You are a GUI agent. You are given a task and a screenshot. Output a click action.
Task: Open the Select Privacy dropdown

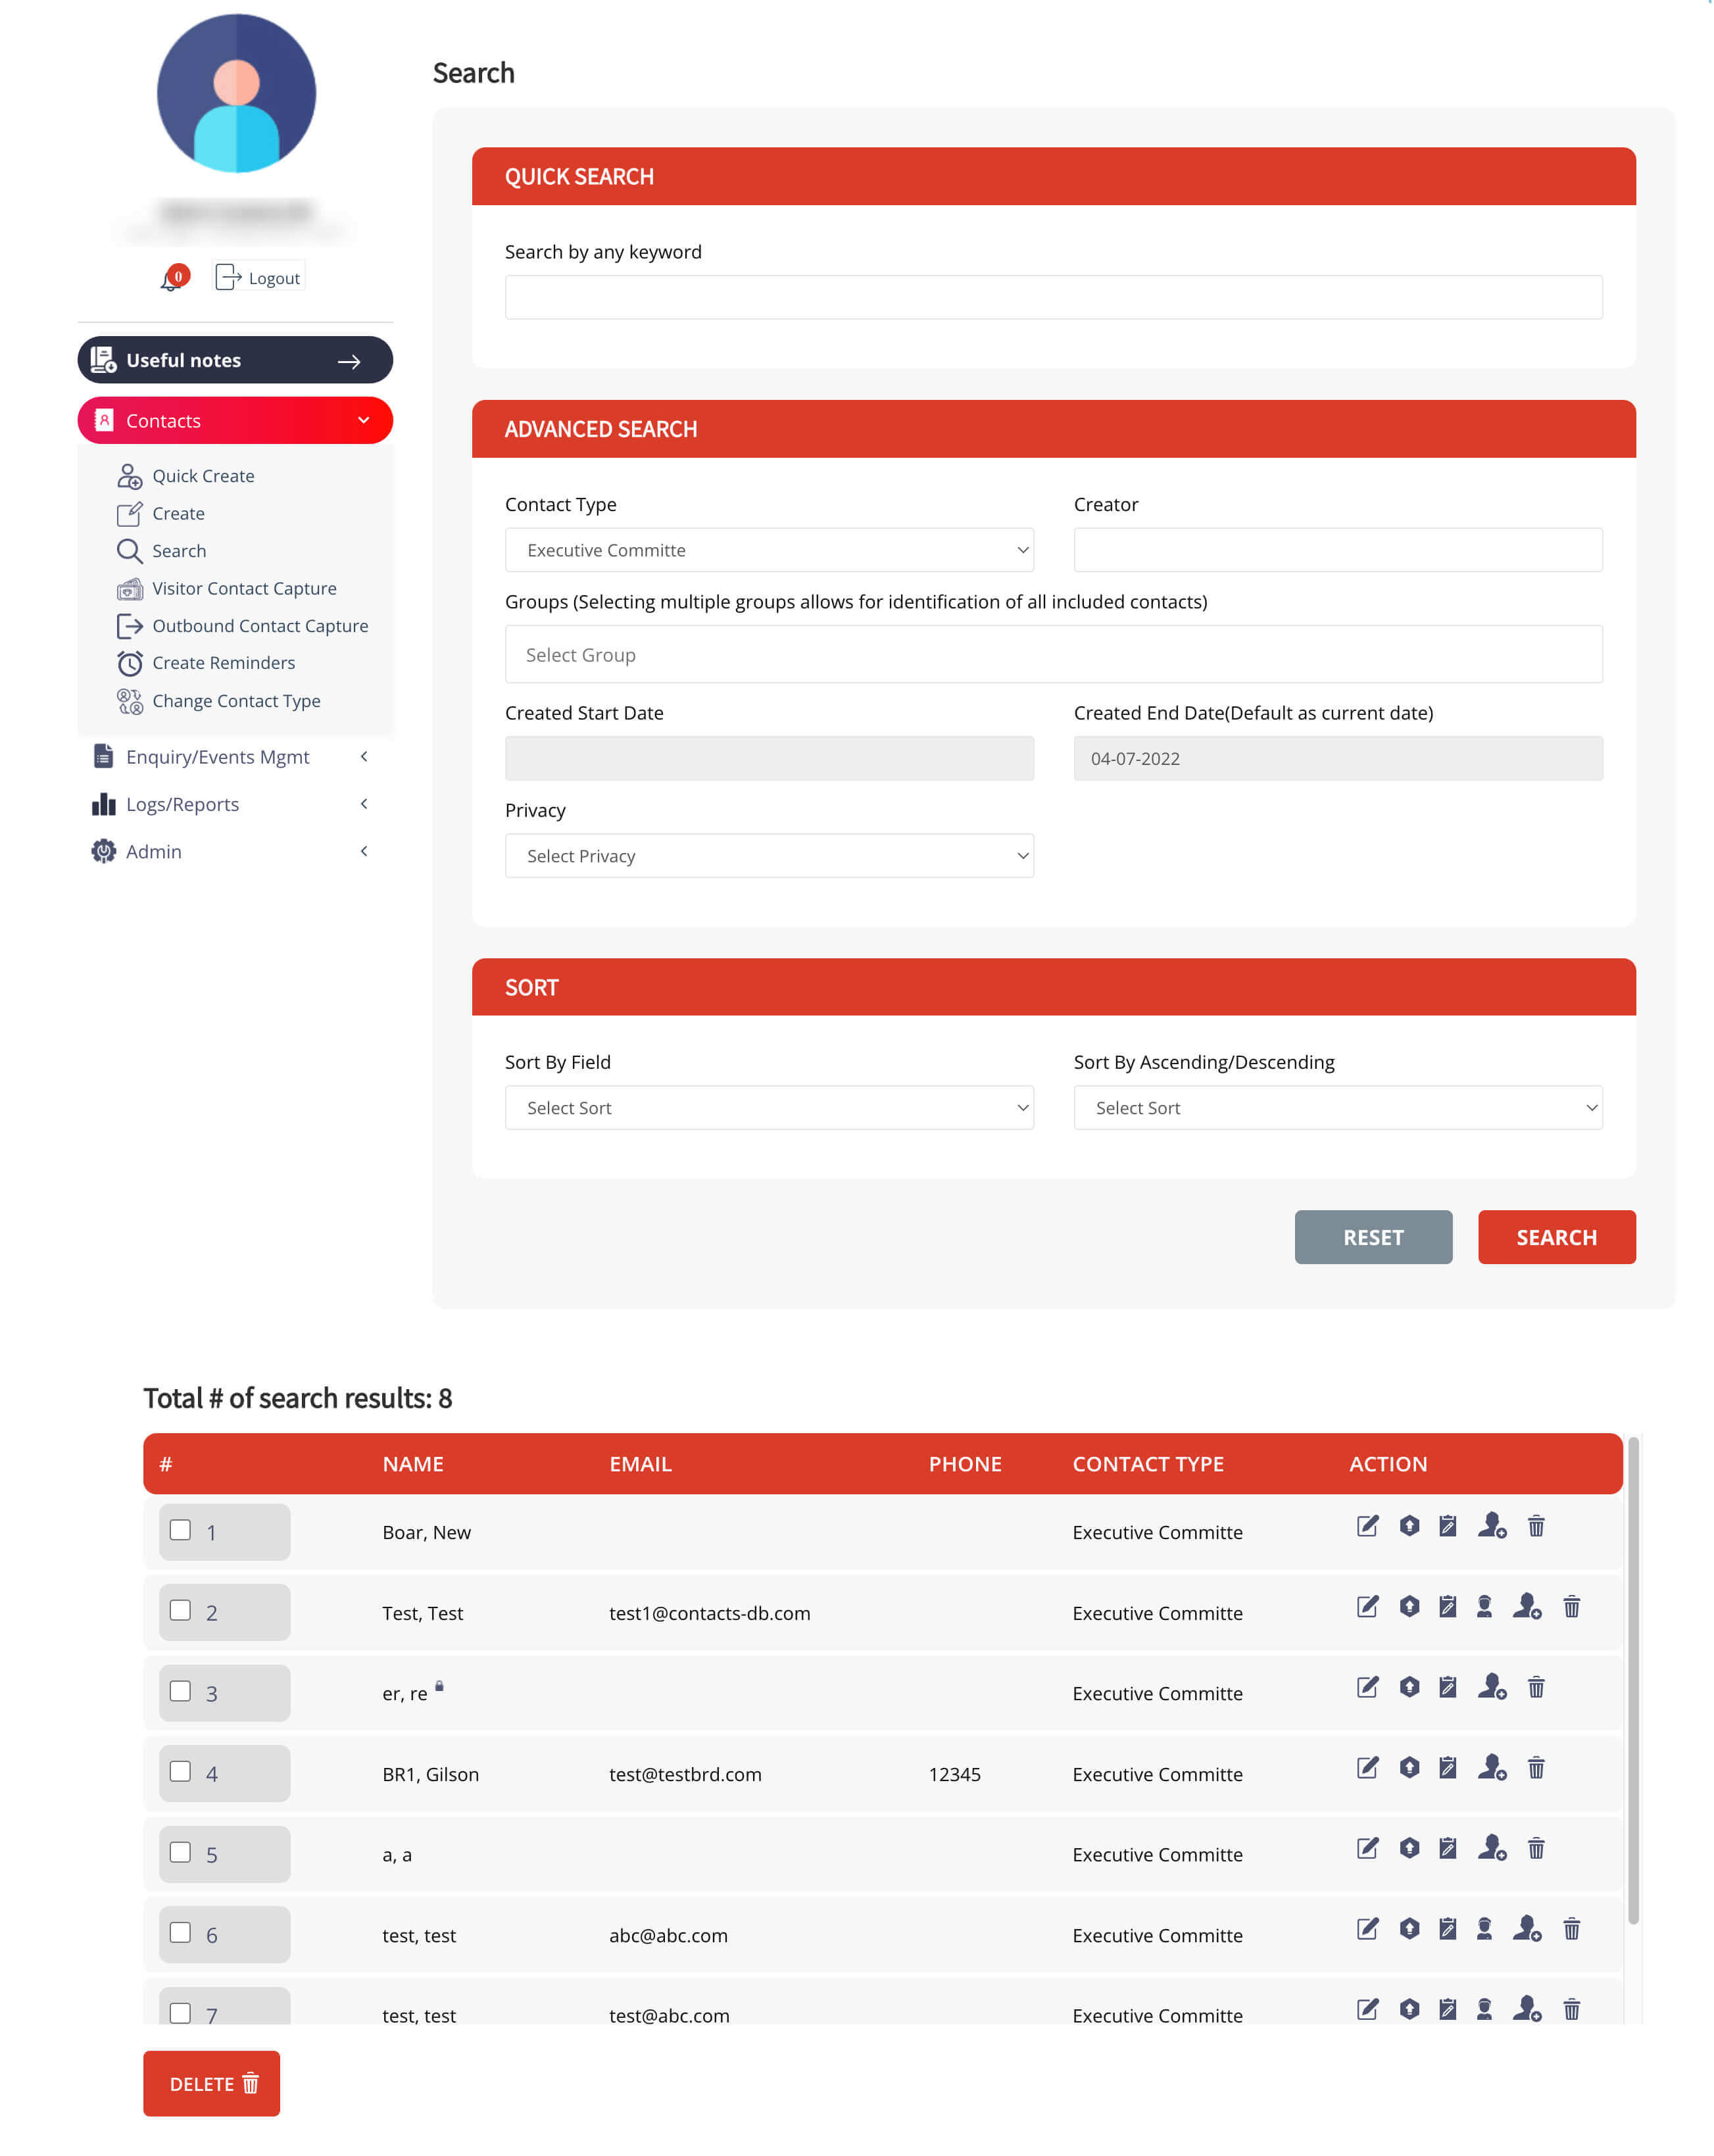point(769,855)
